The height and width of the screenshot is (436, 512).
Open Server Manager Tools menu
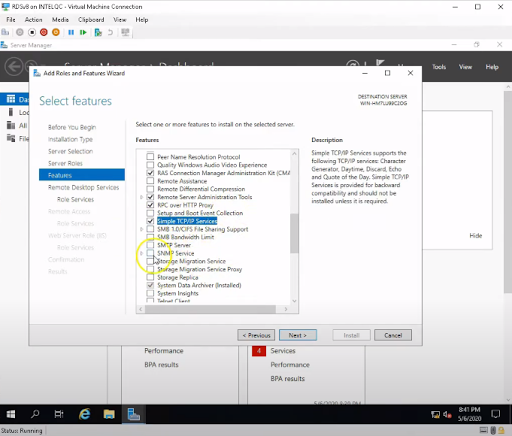point(439,67)
